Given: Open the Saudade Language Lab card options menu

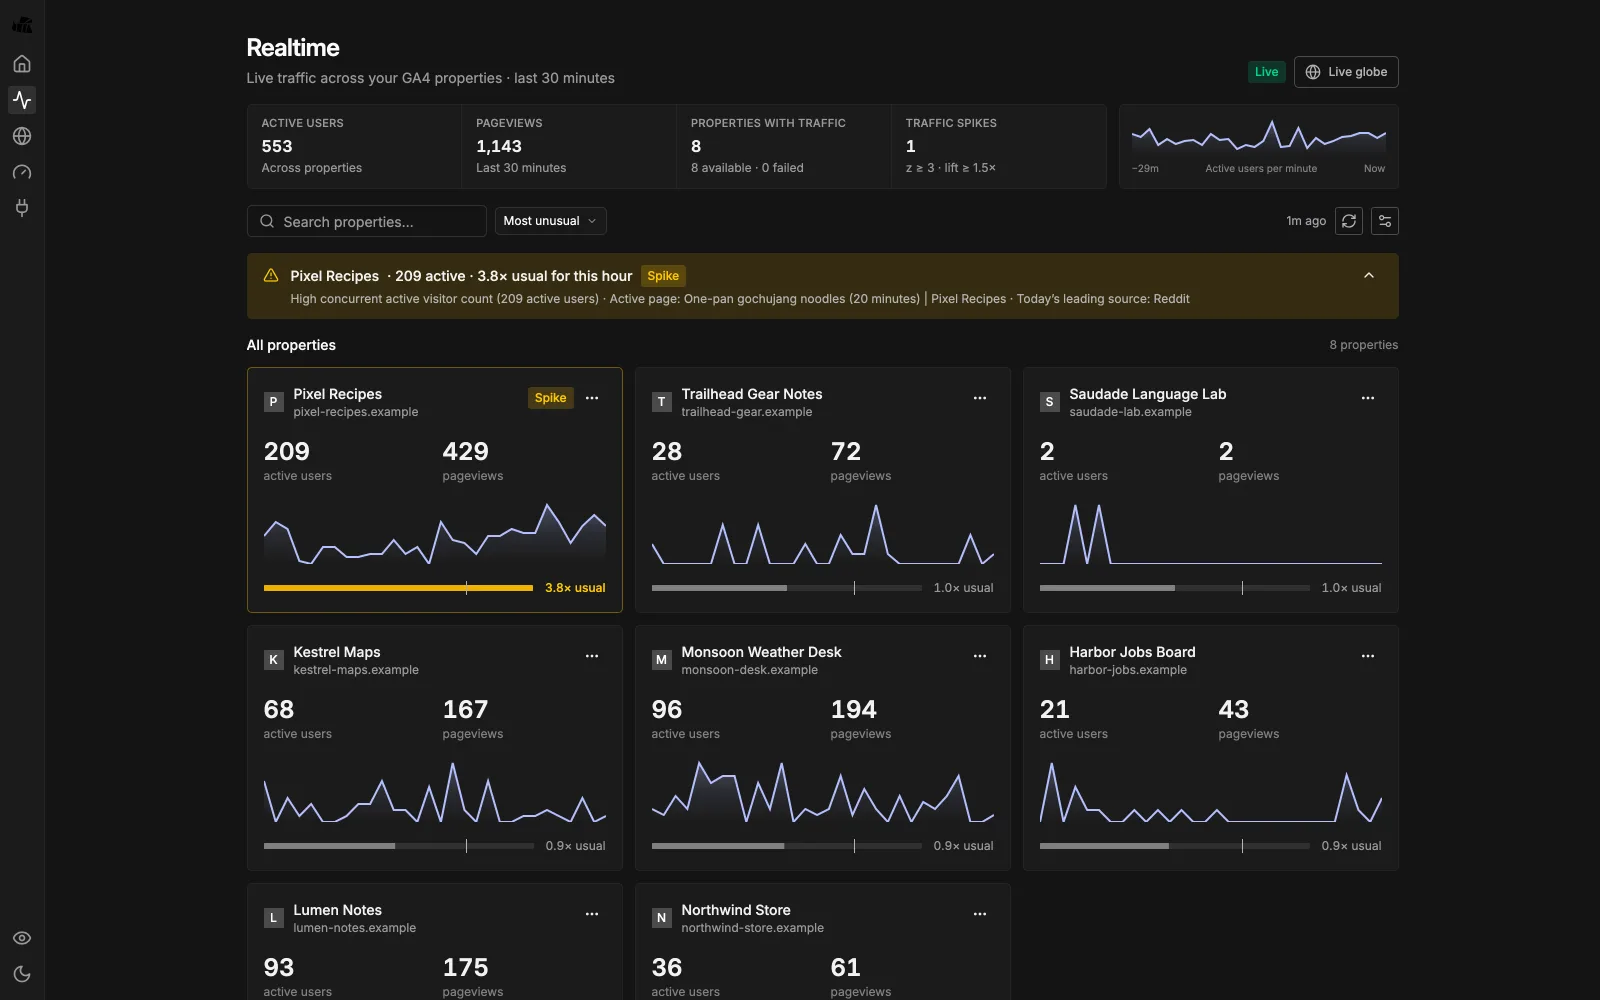Looking at the screenshot, I should pyautogui.click(x=1368, y=398).
